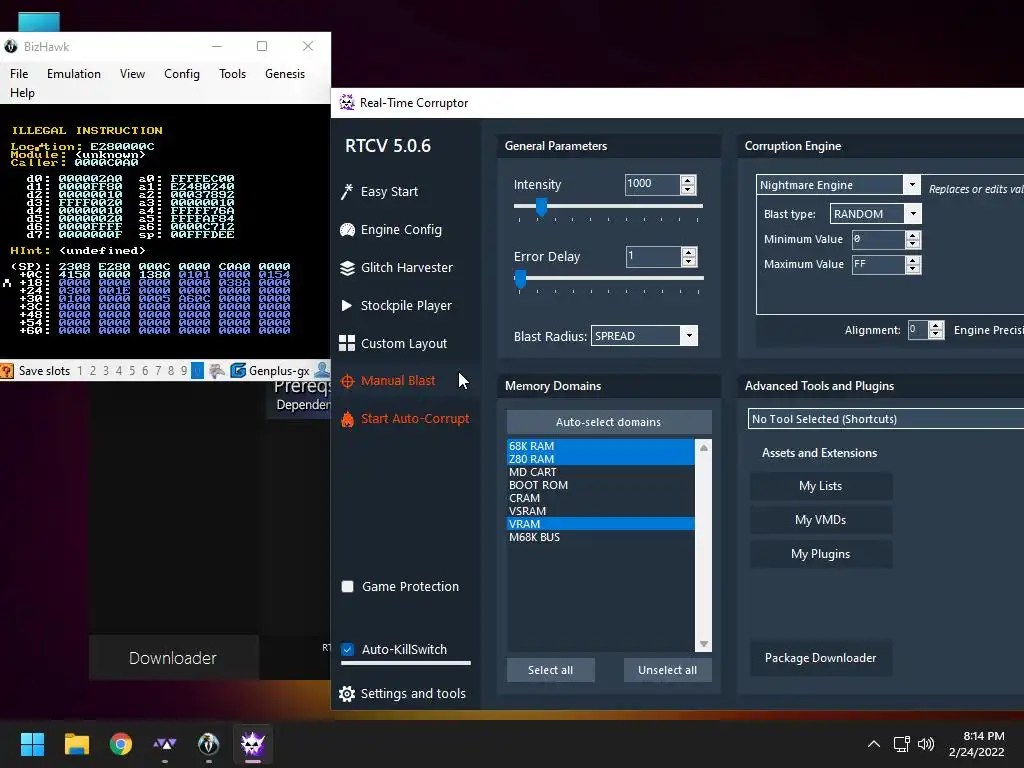Screen dimensions: 1024x768
Task: Click gray hawk icon in BizHawk status bar
Action: tap(217, 371)
